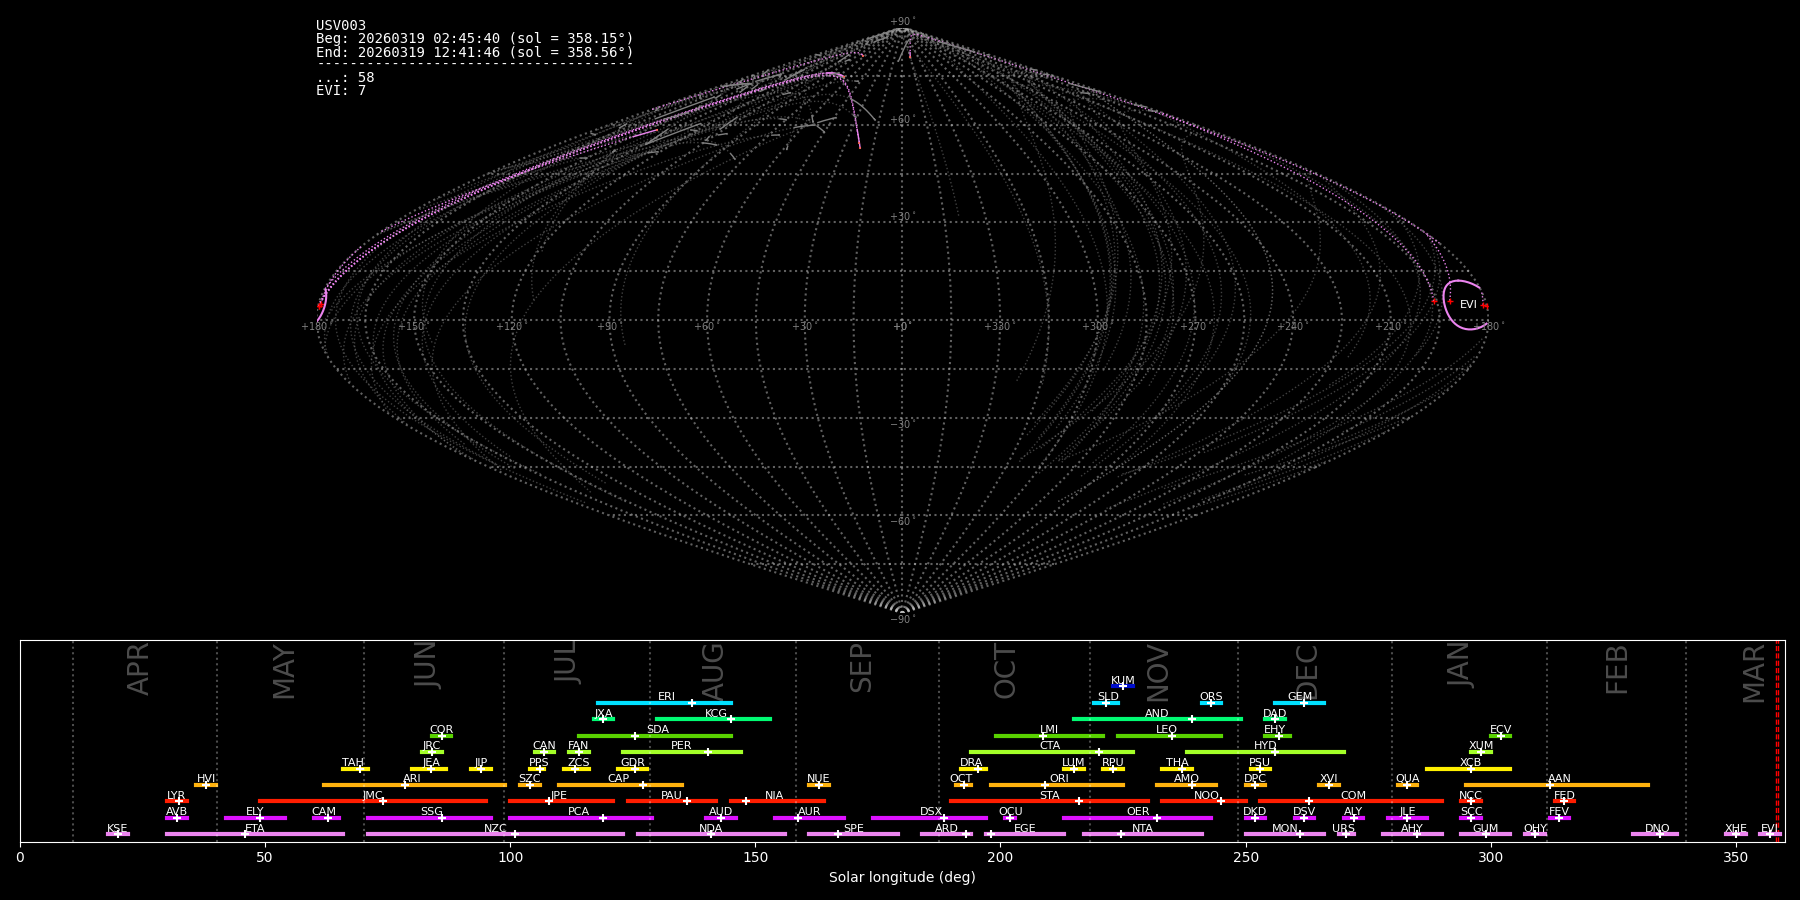Select the KCG shower label
Viewport: 1800px width, 900px height.
[x=716, y=714]
